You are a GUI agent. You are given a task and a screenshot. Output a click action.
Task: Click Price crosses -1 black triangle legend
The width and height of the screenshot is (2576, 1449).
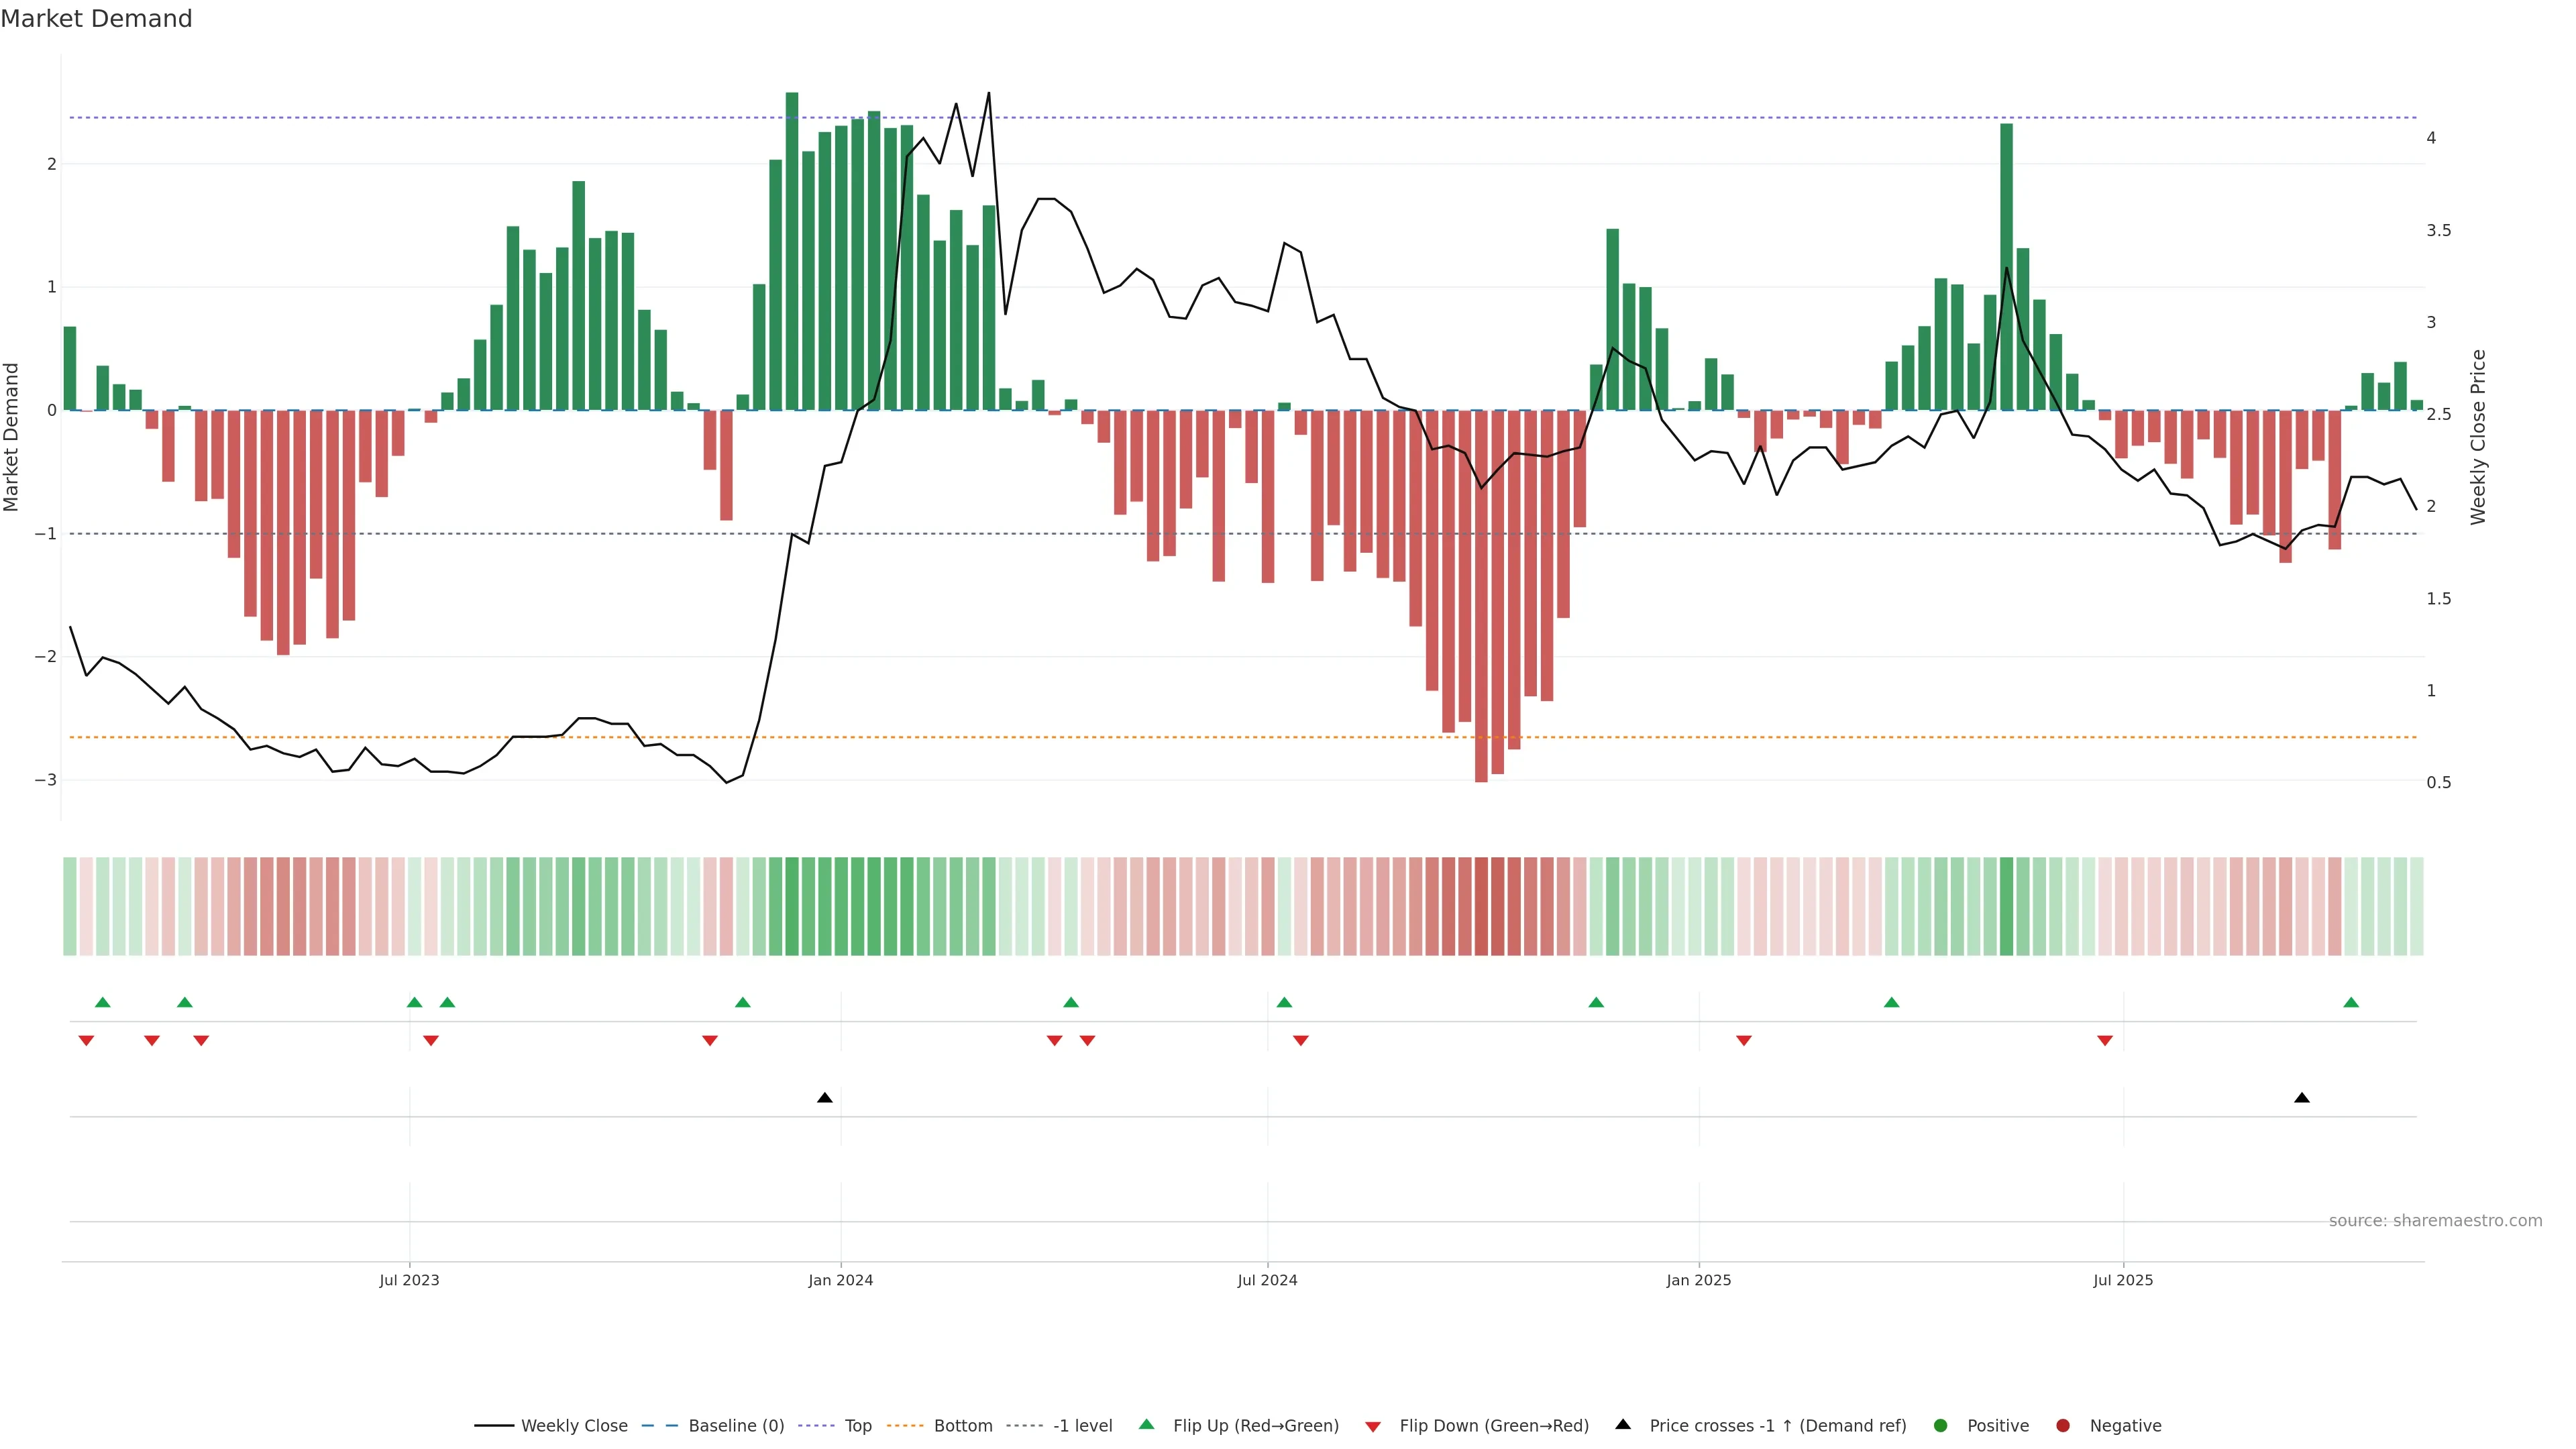[x=1623, y=1425]
